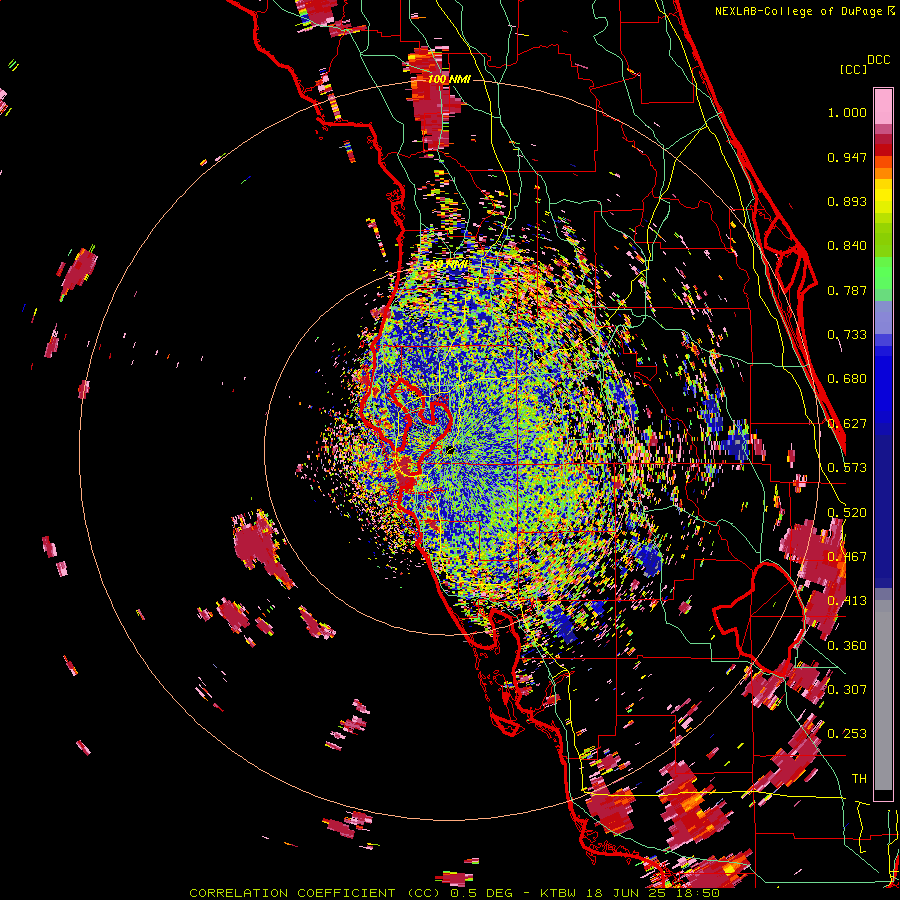
Task: Select the 0.307 scale value
Action: point(847,690)
